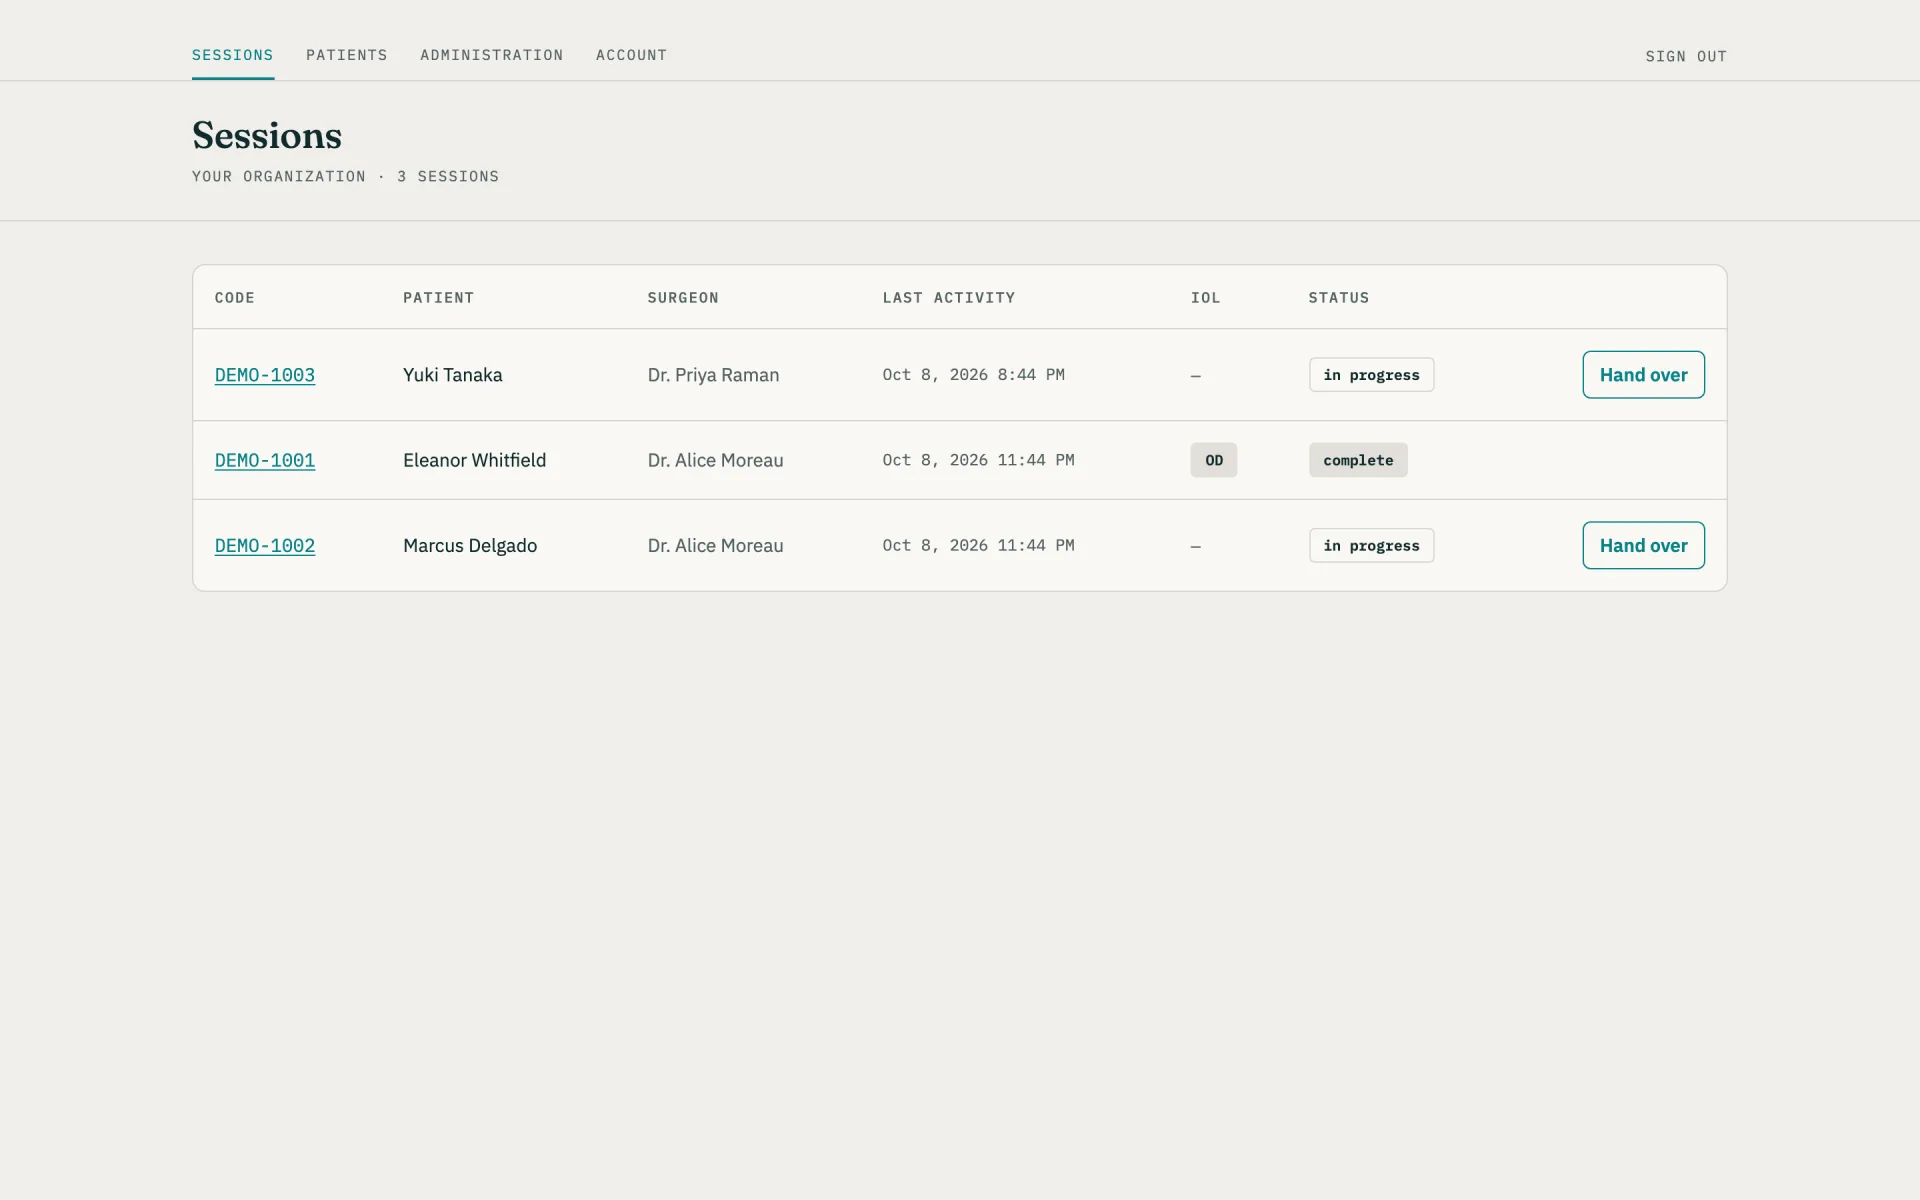Click the complete status badge
Screen dimensions: 1920x1200
(1358, 460)
